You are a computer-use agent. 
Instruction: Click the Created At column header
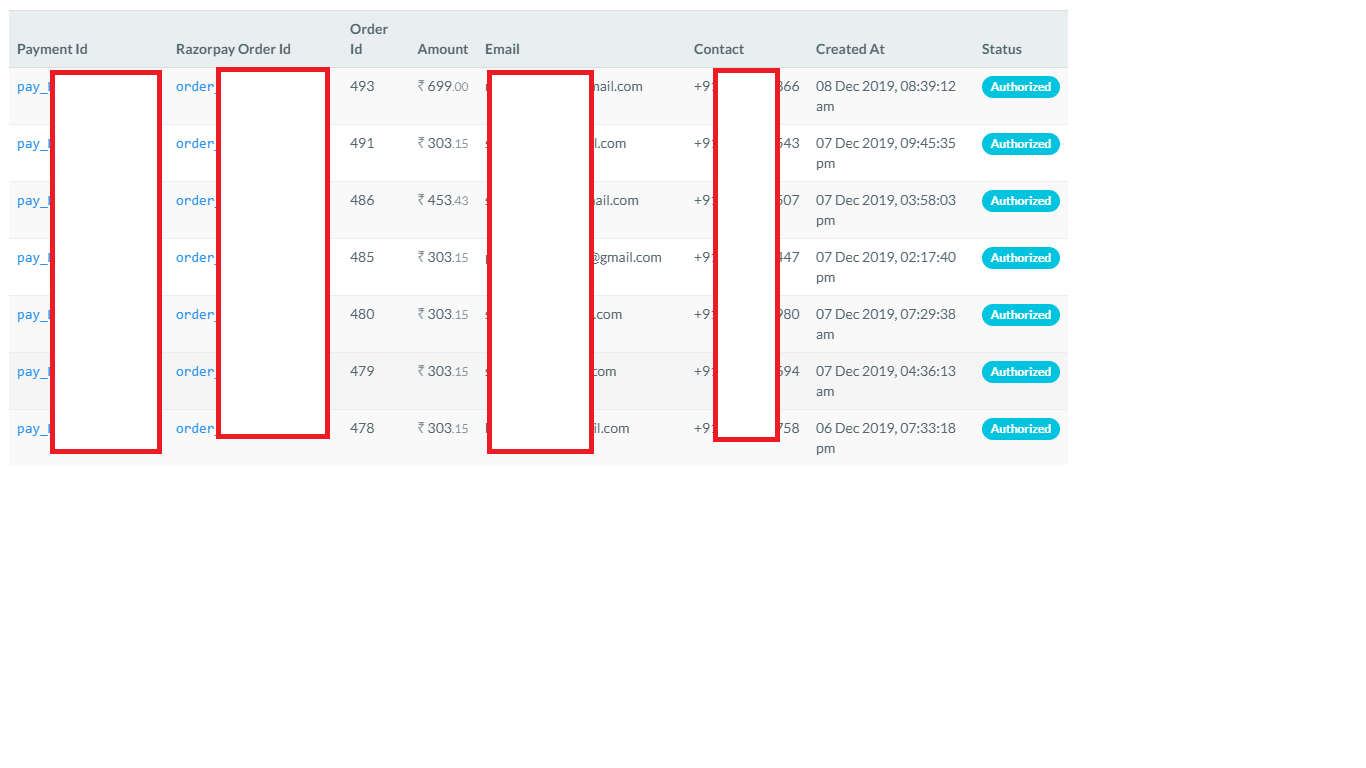850,48
